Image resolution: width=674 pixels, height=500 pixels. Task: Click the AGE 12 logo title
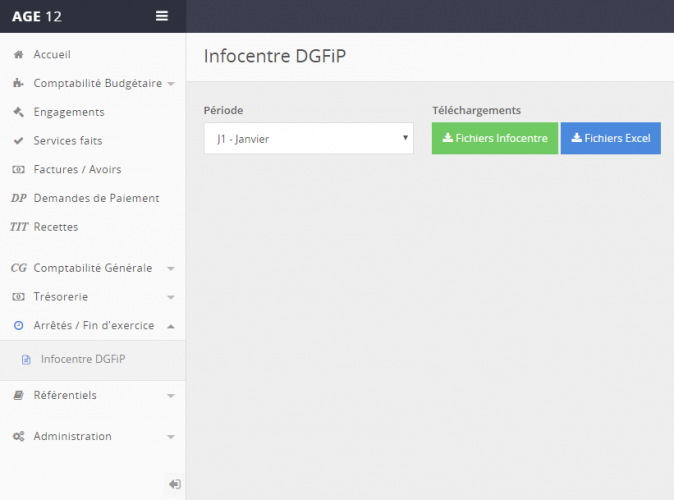coord(38,16)
